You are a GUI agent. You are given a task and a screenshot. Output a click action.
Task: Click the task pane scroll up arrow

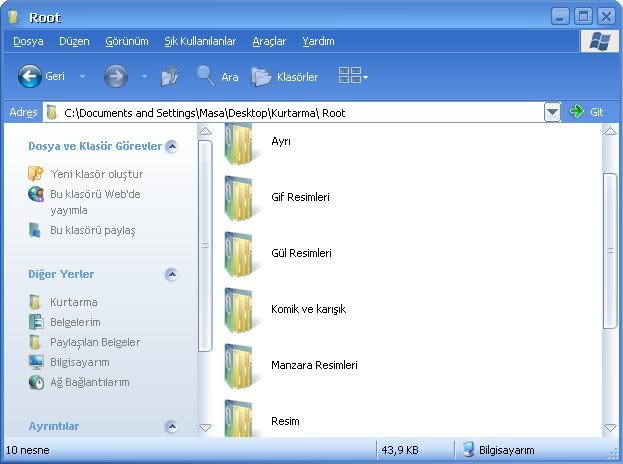[x=205, y=131]
